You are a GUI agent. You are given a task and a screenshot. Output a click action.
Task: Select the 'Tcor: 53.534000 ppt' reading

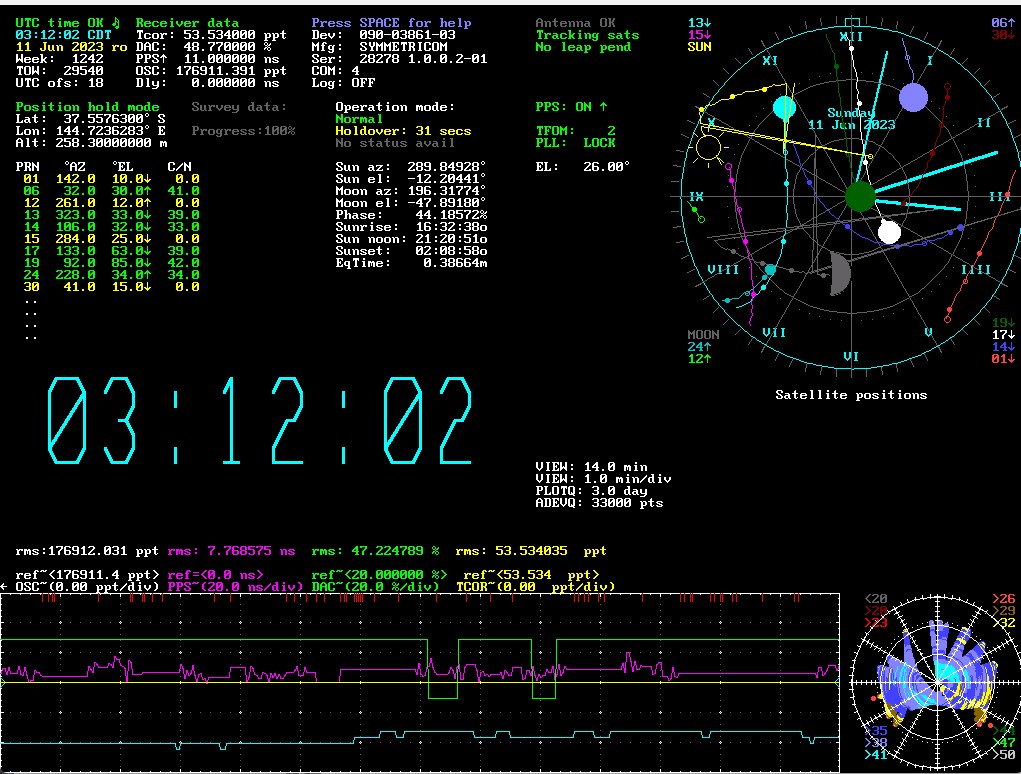point(211,35)
